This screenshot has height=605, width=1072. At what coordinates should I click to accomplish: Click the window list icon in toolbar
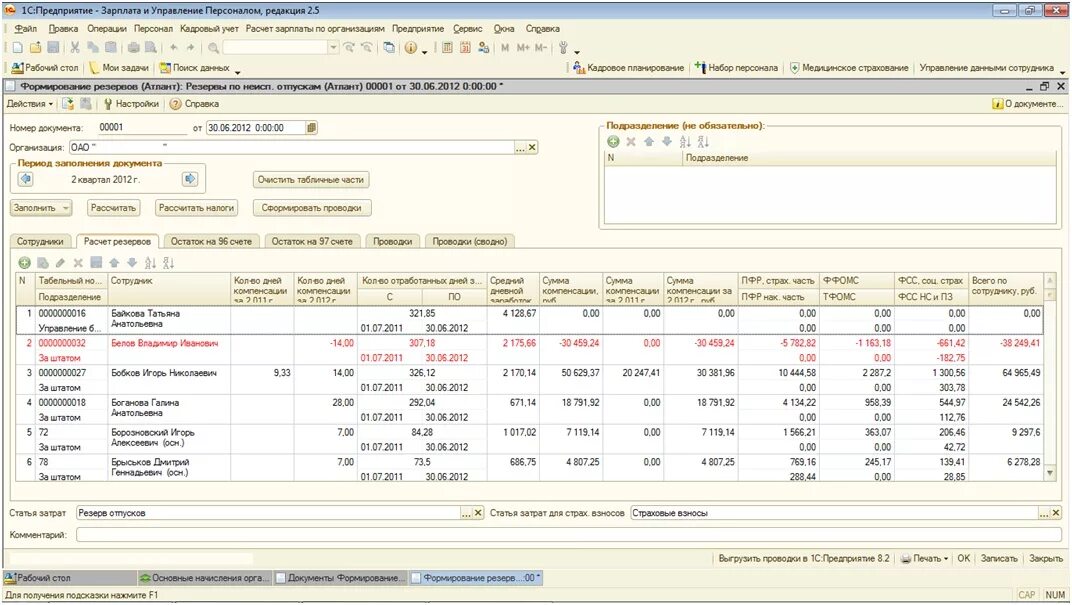click(389, 48)
